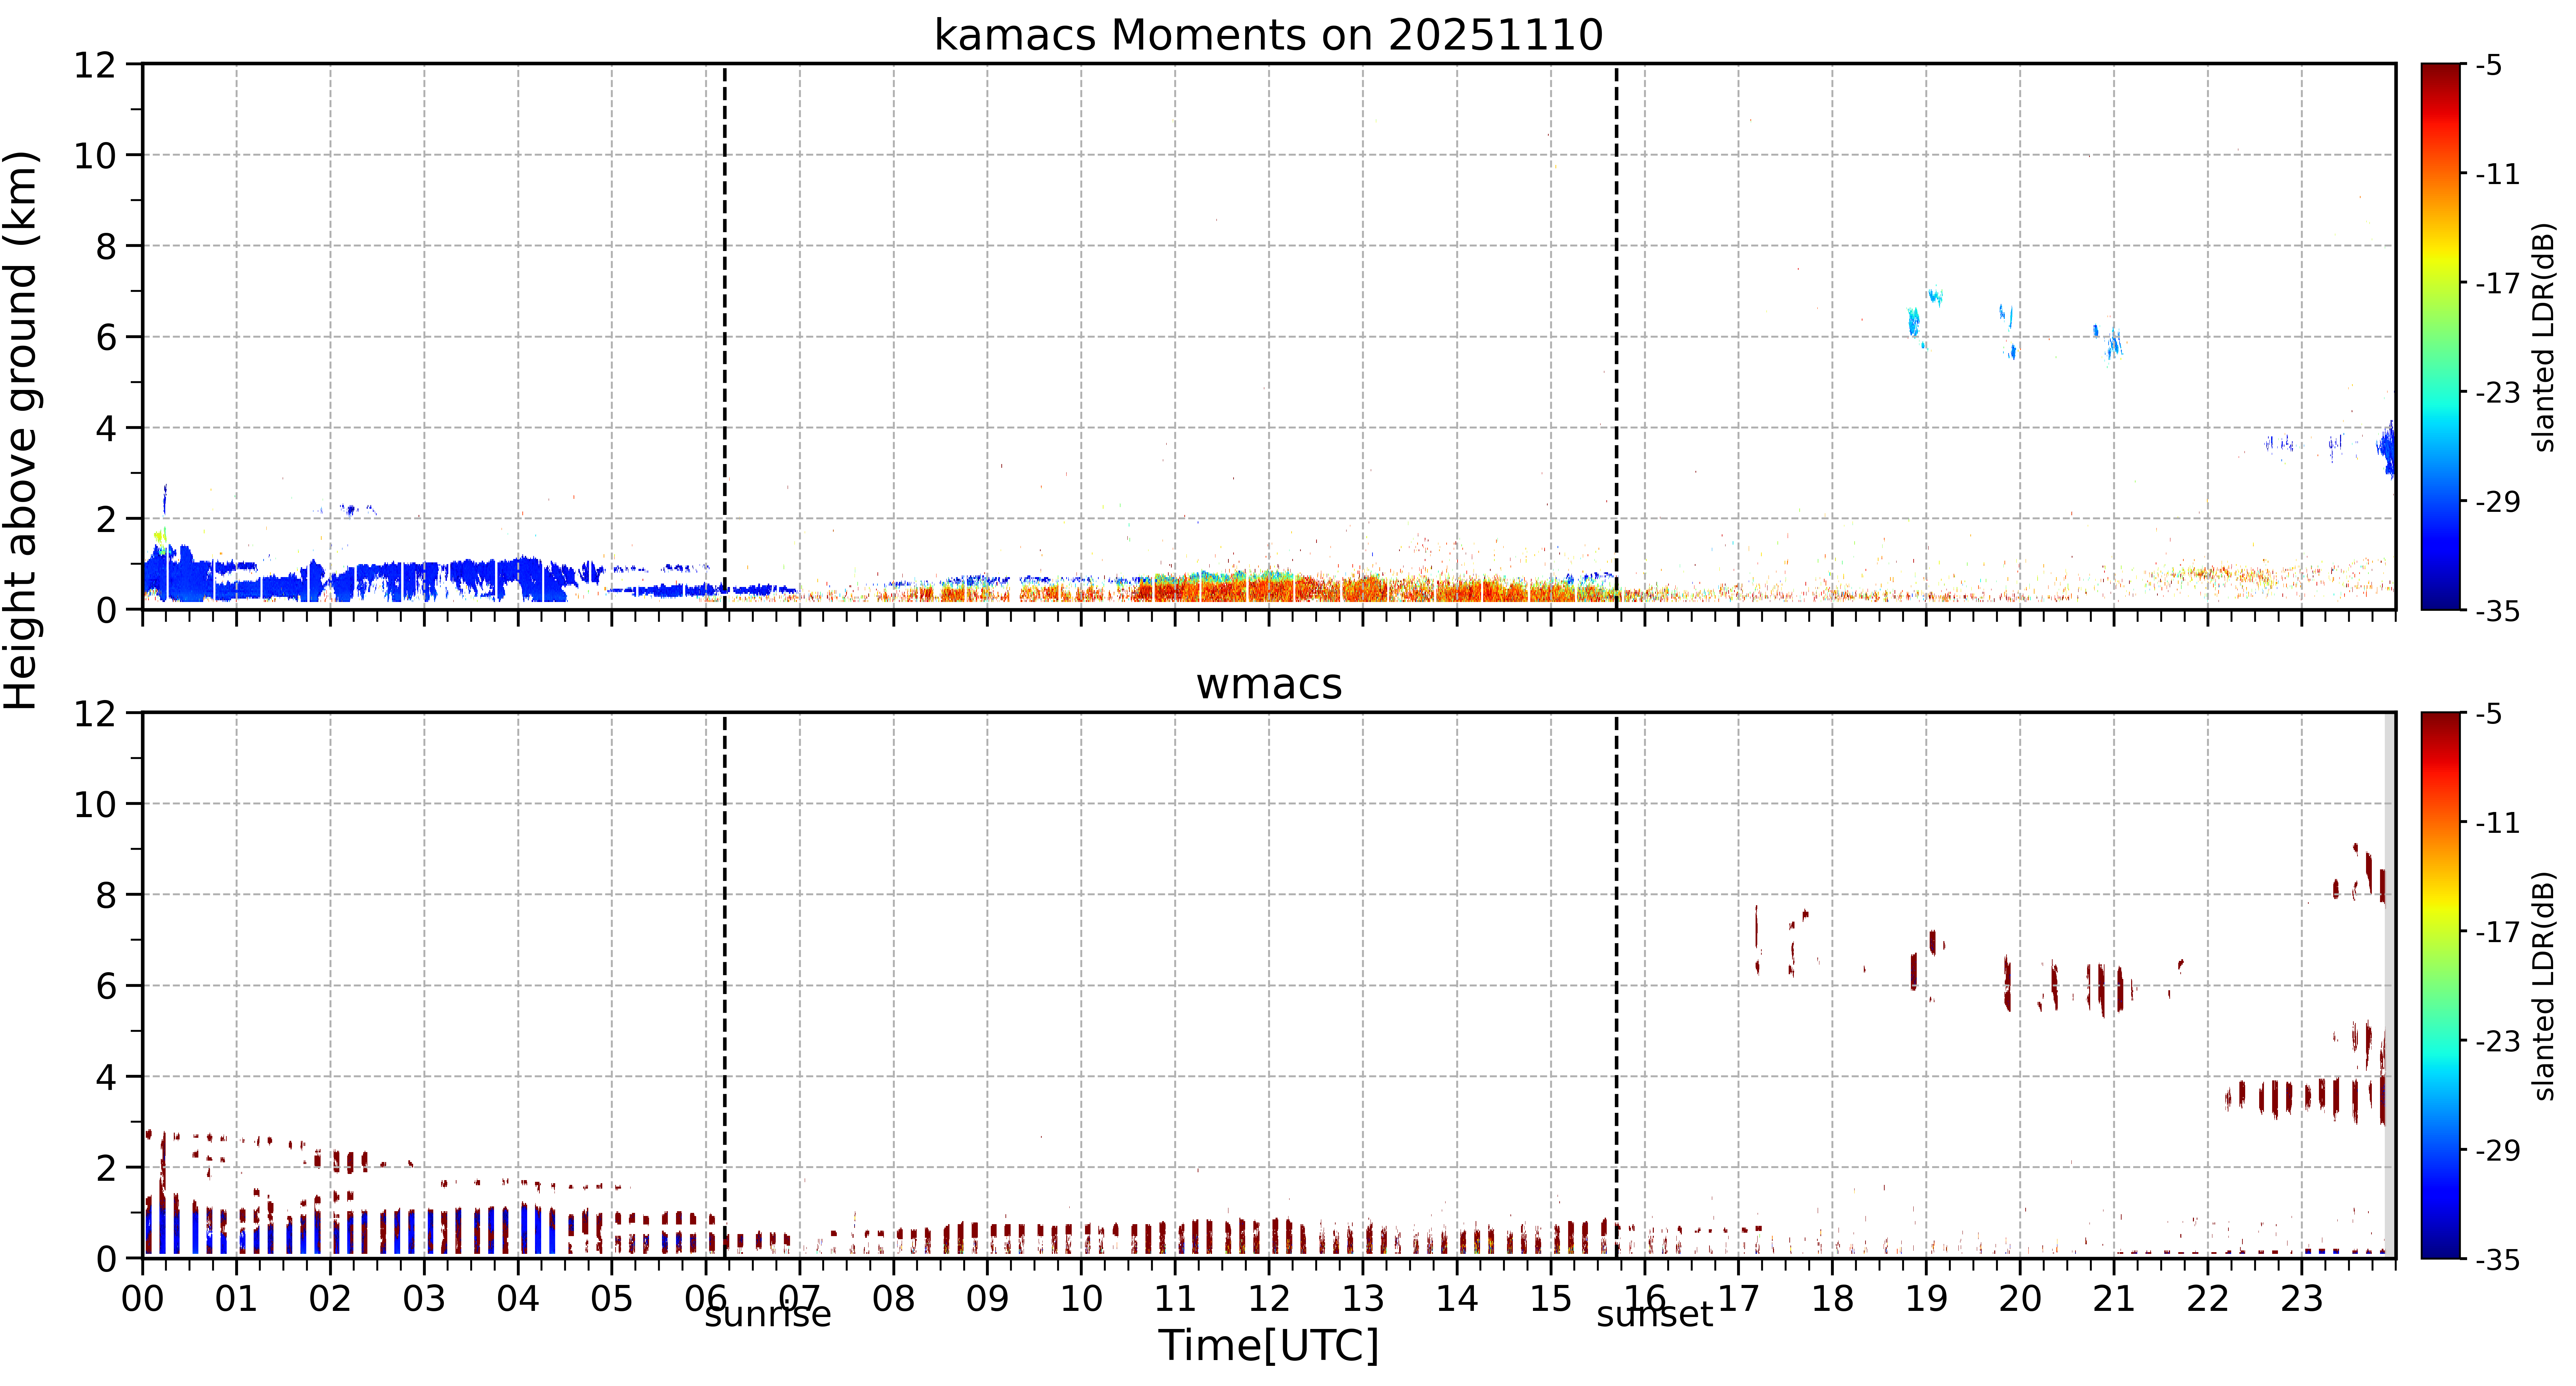Viewport: 2576px width, 1386px height.
Task: Click the '6' height tick in kamacs panel
Action: click(106, 338)
